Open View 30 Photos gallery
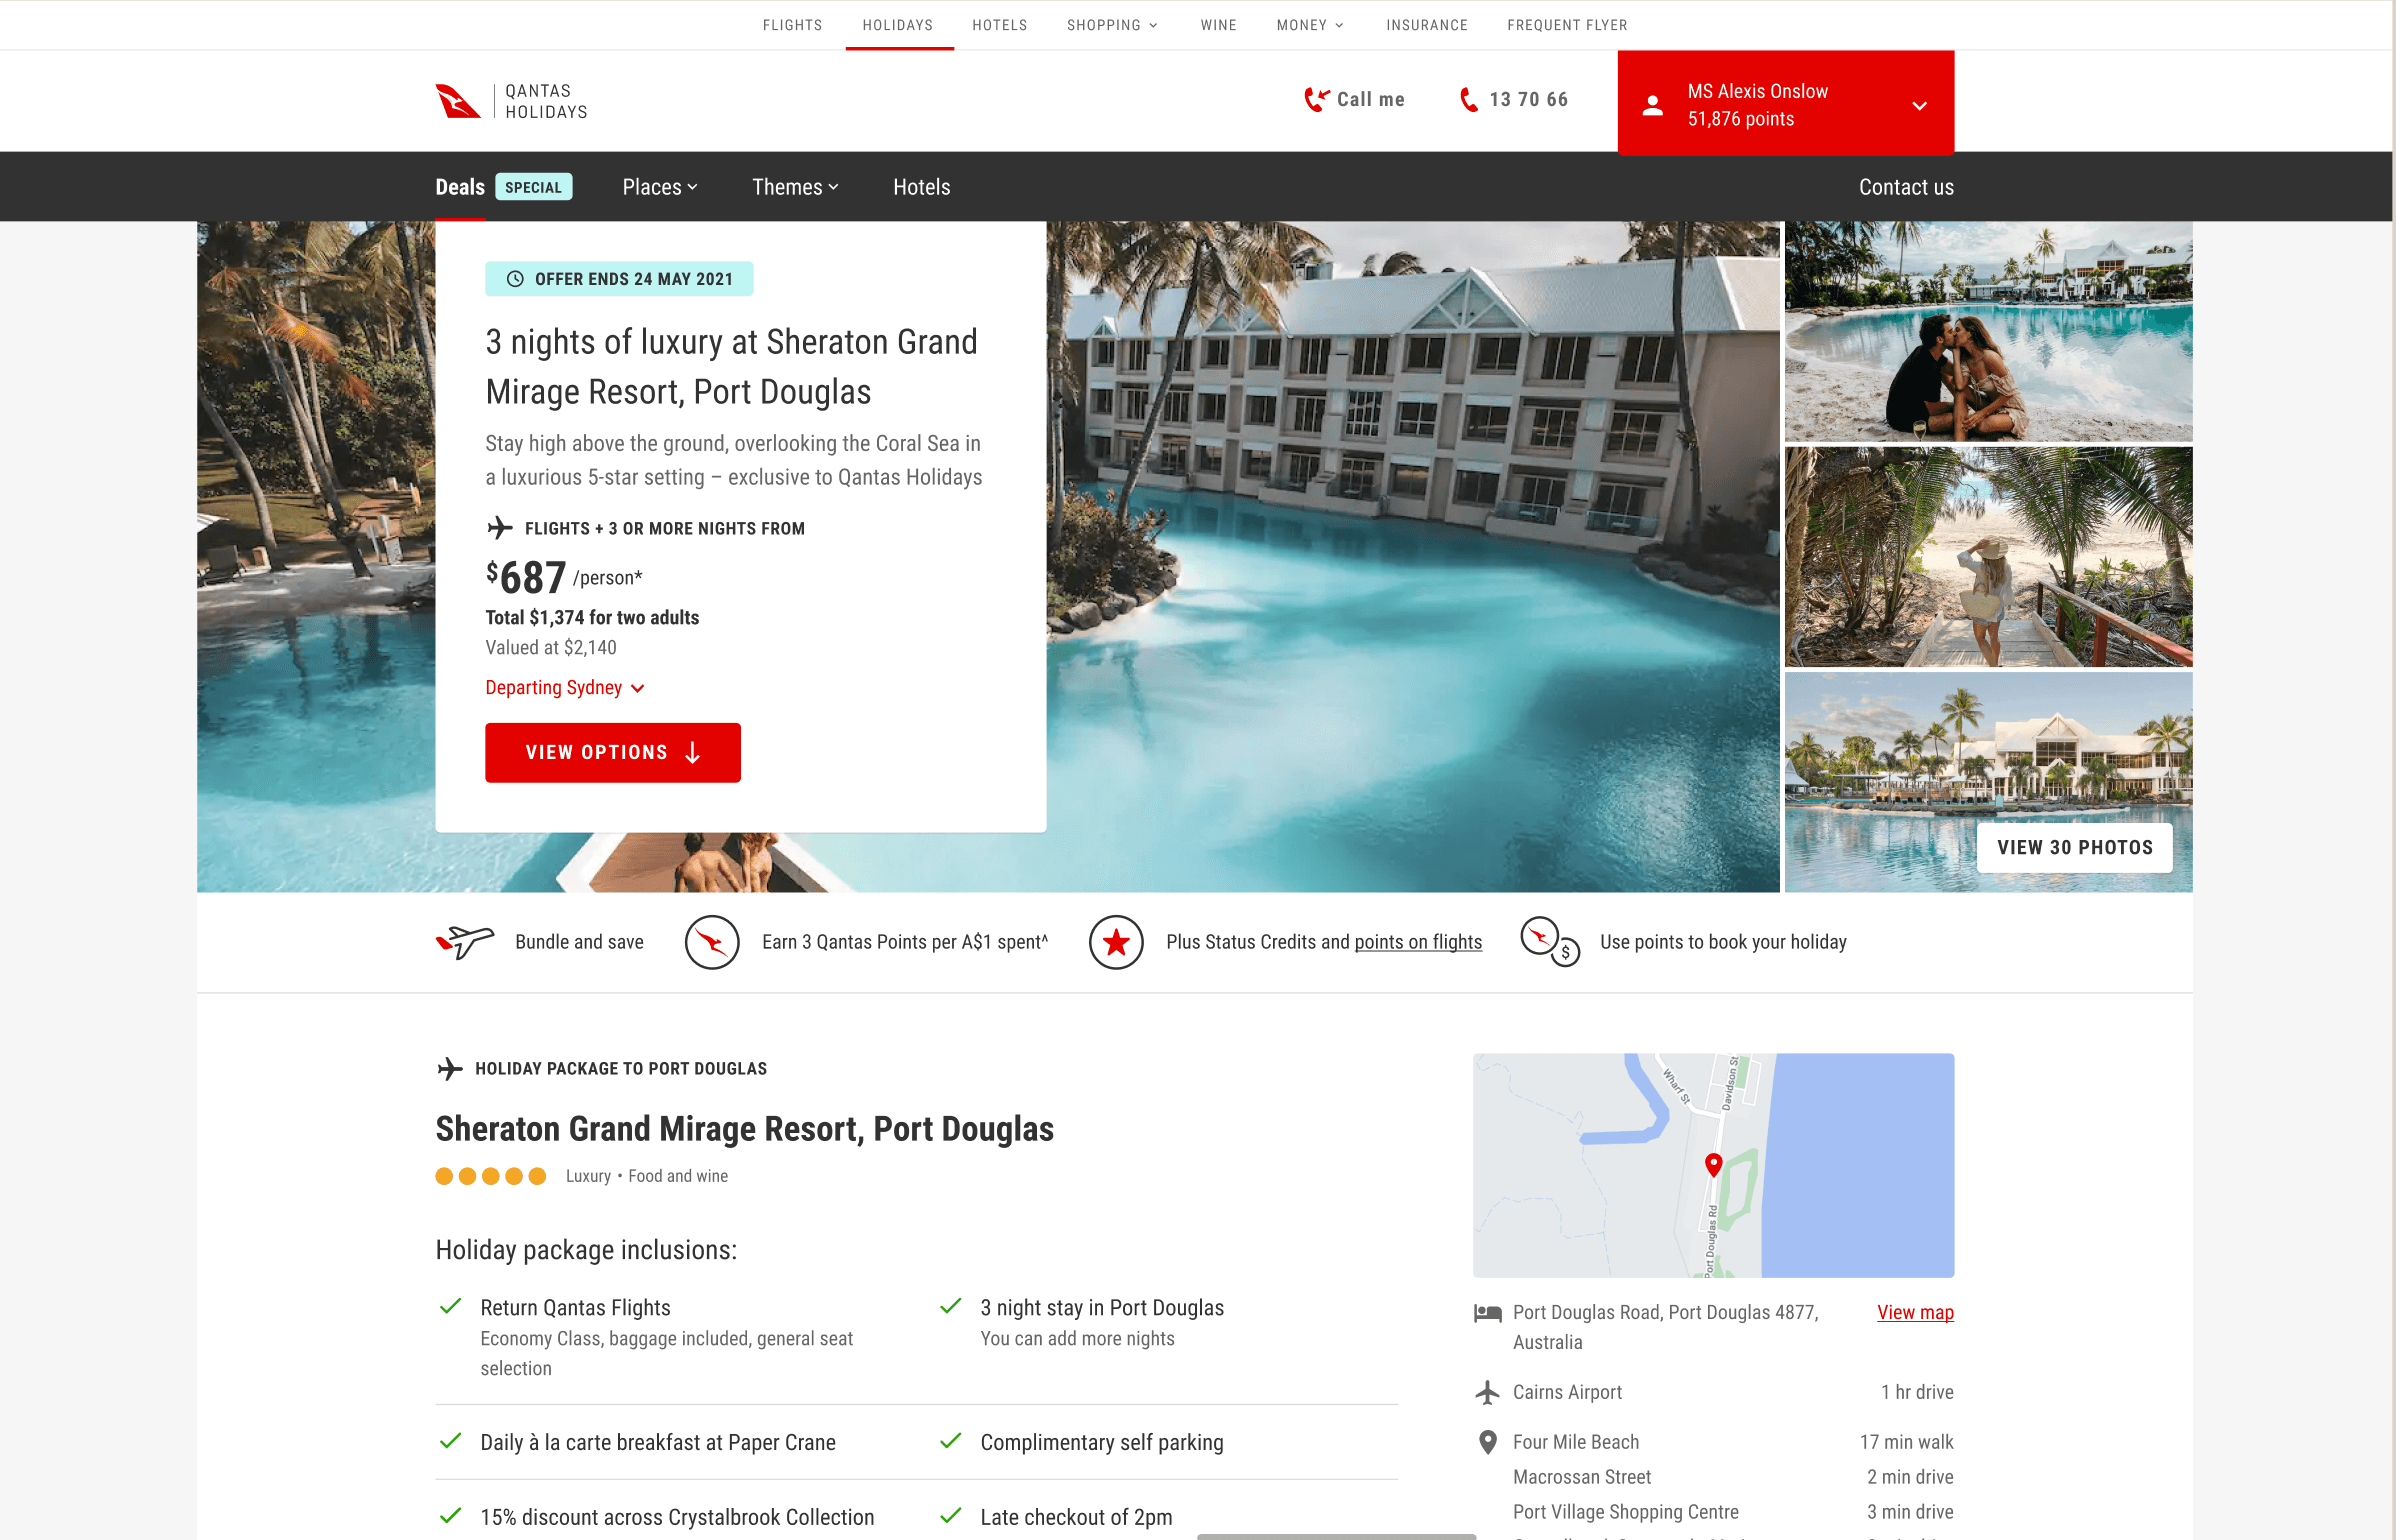 pyautogui.click(x=2075, y=847)
